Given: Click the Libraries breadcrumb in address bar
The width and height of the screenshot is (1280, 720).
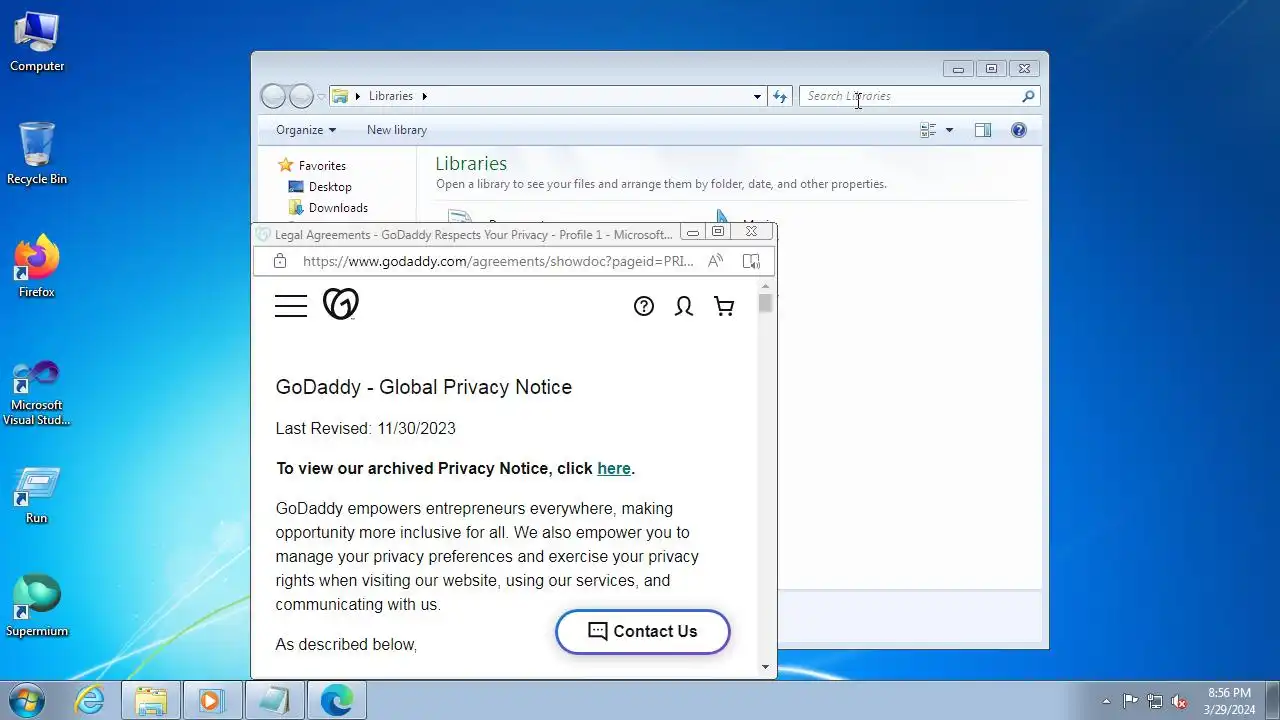Looking at the screenshot, I should [391, 96].
